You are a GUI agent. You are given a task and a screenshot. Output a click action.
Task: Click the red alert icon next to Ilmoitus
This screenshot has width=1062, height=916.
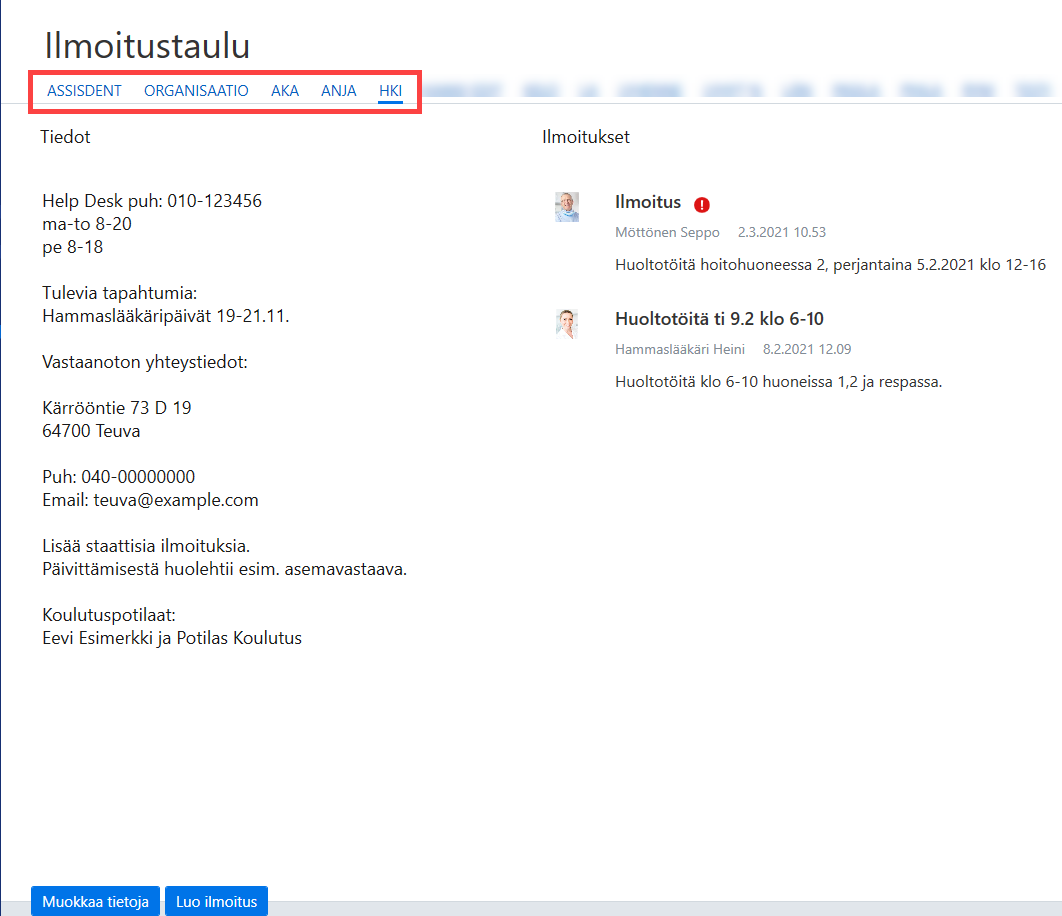coord(702,204)
